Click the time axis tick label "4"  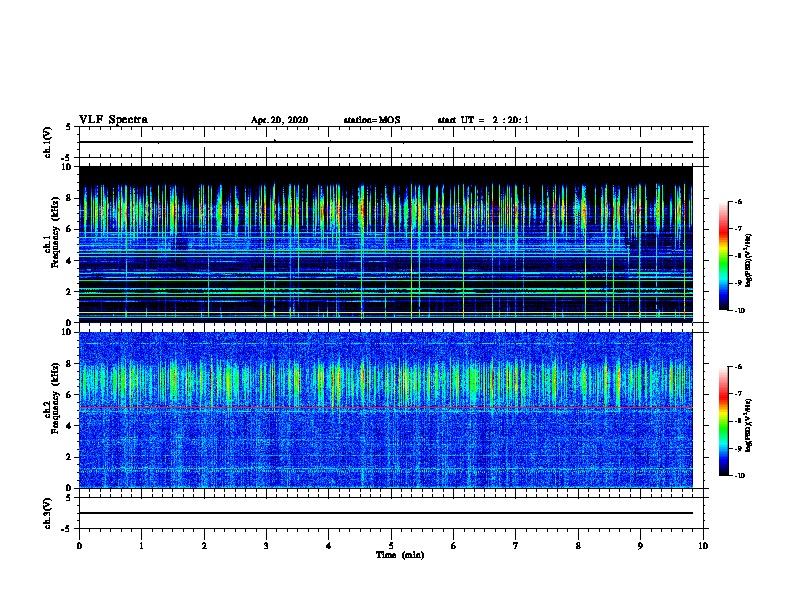(329, 546)
